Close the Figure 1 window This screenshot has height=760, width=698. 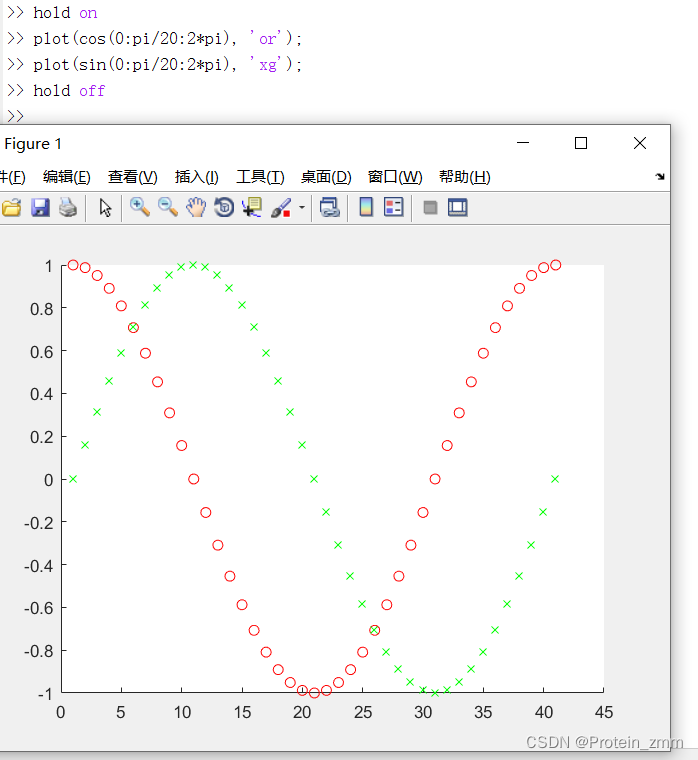point(640,143)
